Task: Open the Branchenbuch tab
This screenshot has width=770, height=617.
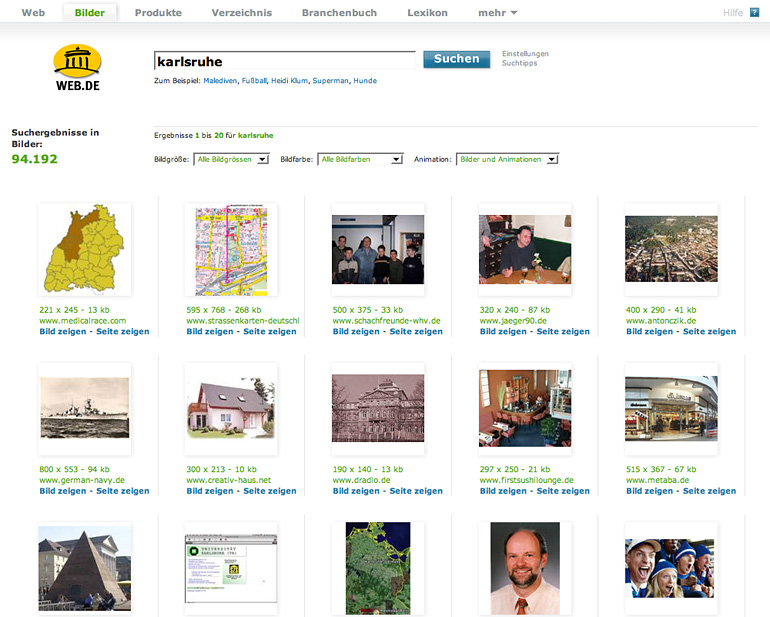Action: 339,13
